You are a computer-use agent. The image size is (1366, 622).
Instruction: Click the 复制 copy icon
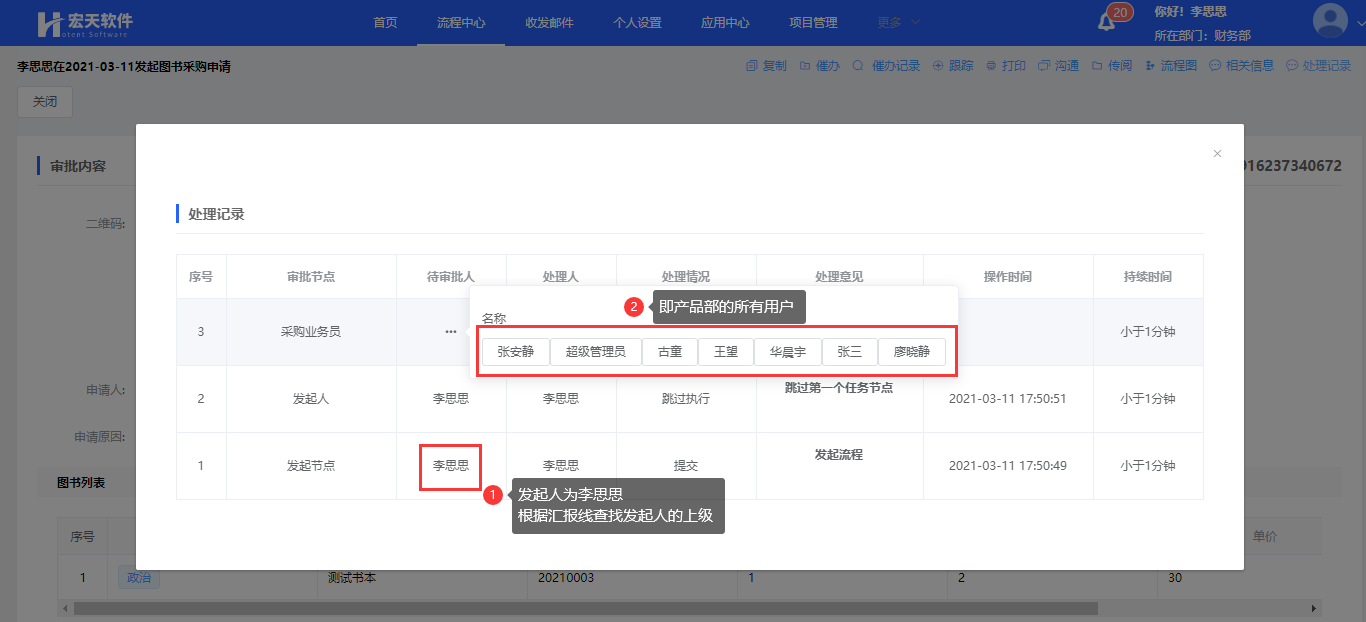(x=752, y=66)
